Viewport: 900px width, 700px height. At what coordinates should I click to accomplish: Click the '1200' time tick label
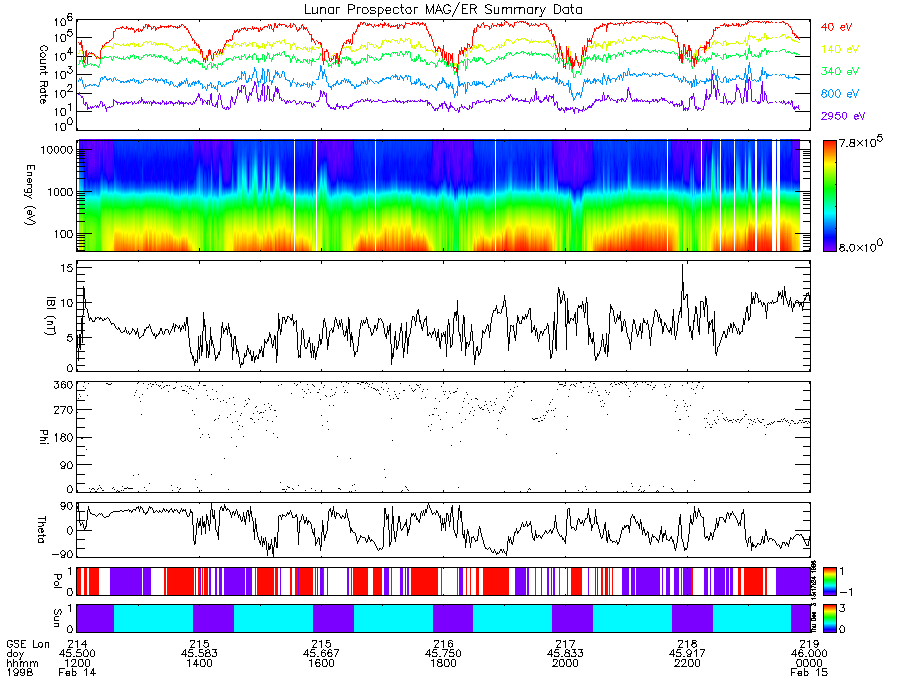(x=77, y=663)
